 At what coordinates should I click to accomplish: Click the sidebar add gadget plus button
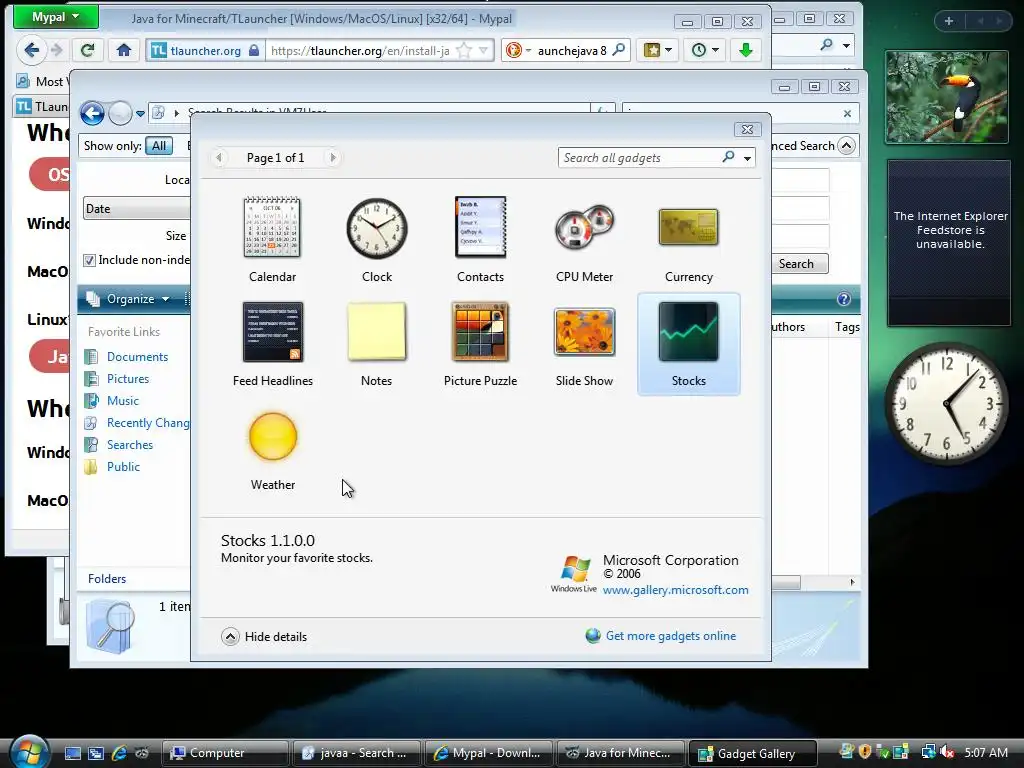click(948, 21)
